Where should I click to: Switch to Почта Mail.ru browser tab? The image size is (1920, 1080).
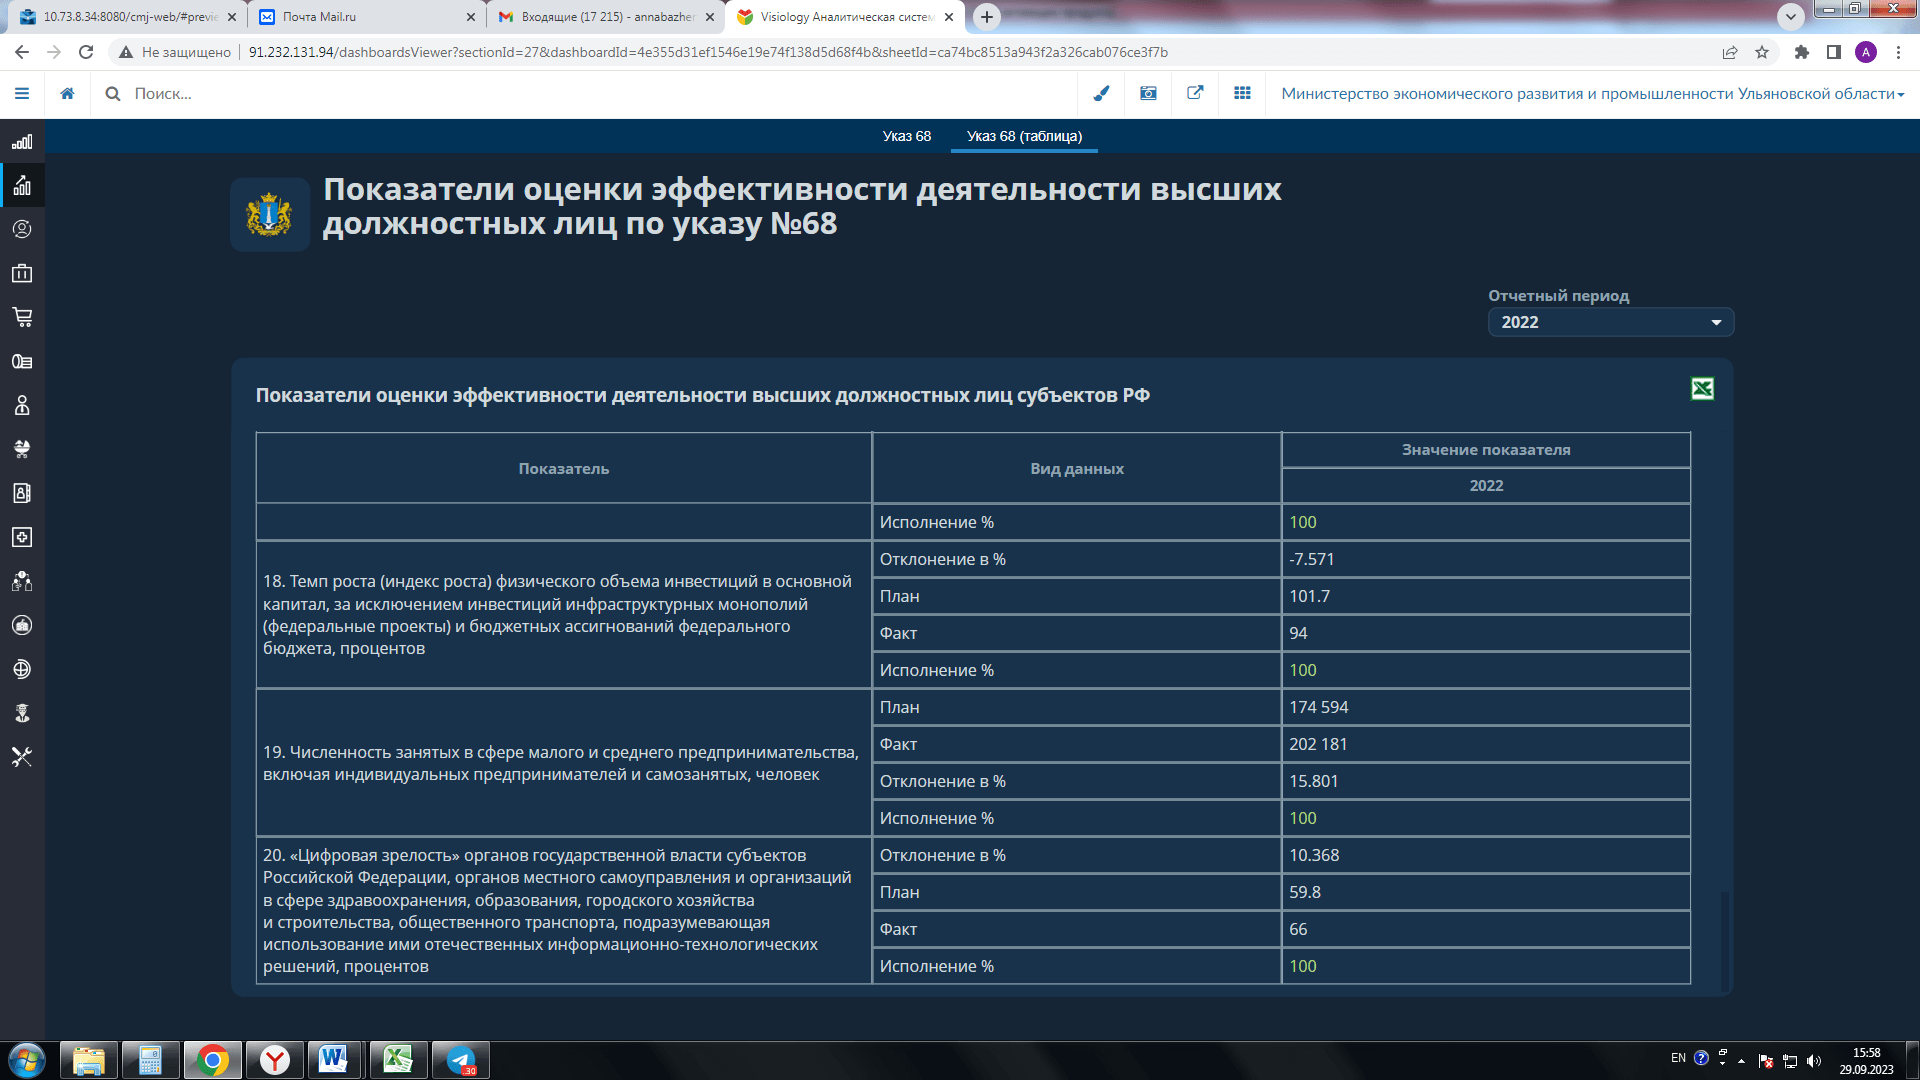366,17
